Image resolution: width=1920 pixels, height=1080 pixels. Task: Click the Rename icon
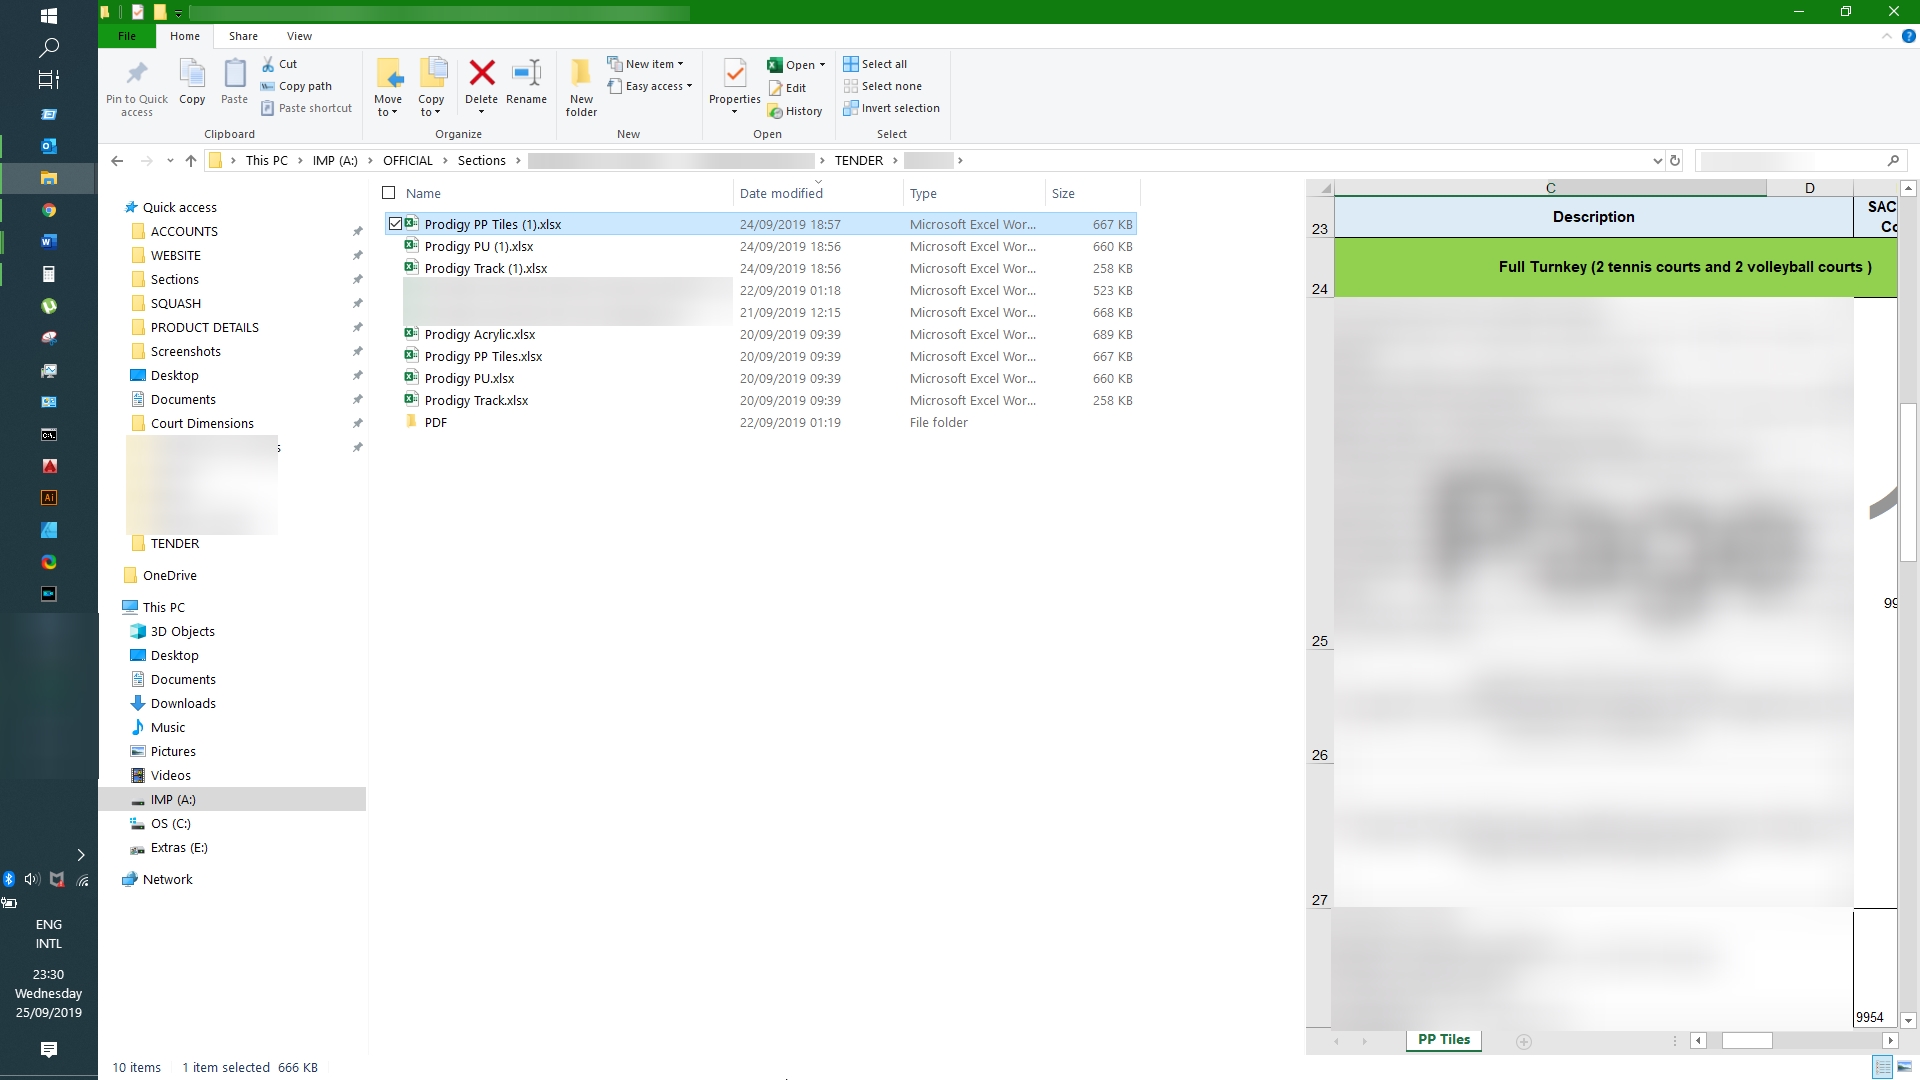pyautogui.click(x=526, y=73)
